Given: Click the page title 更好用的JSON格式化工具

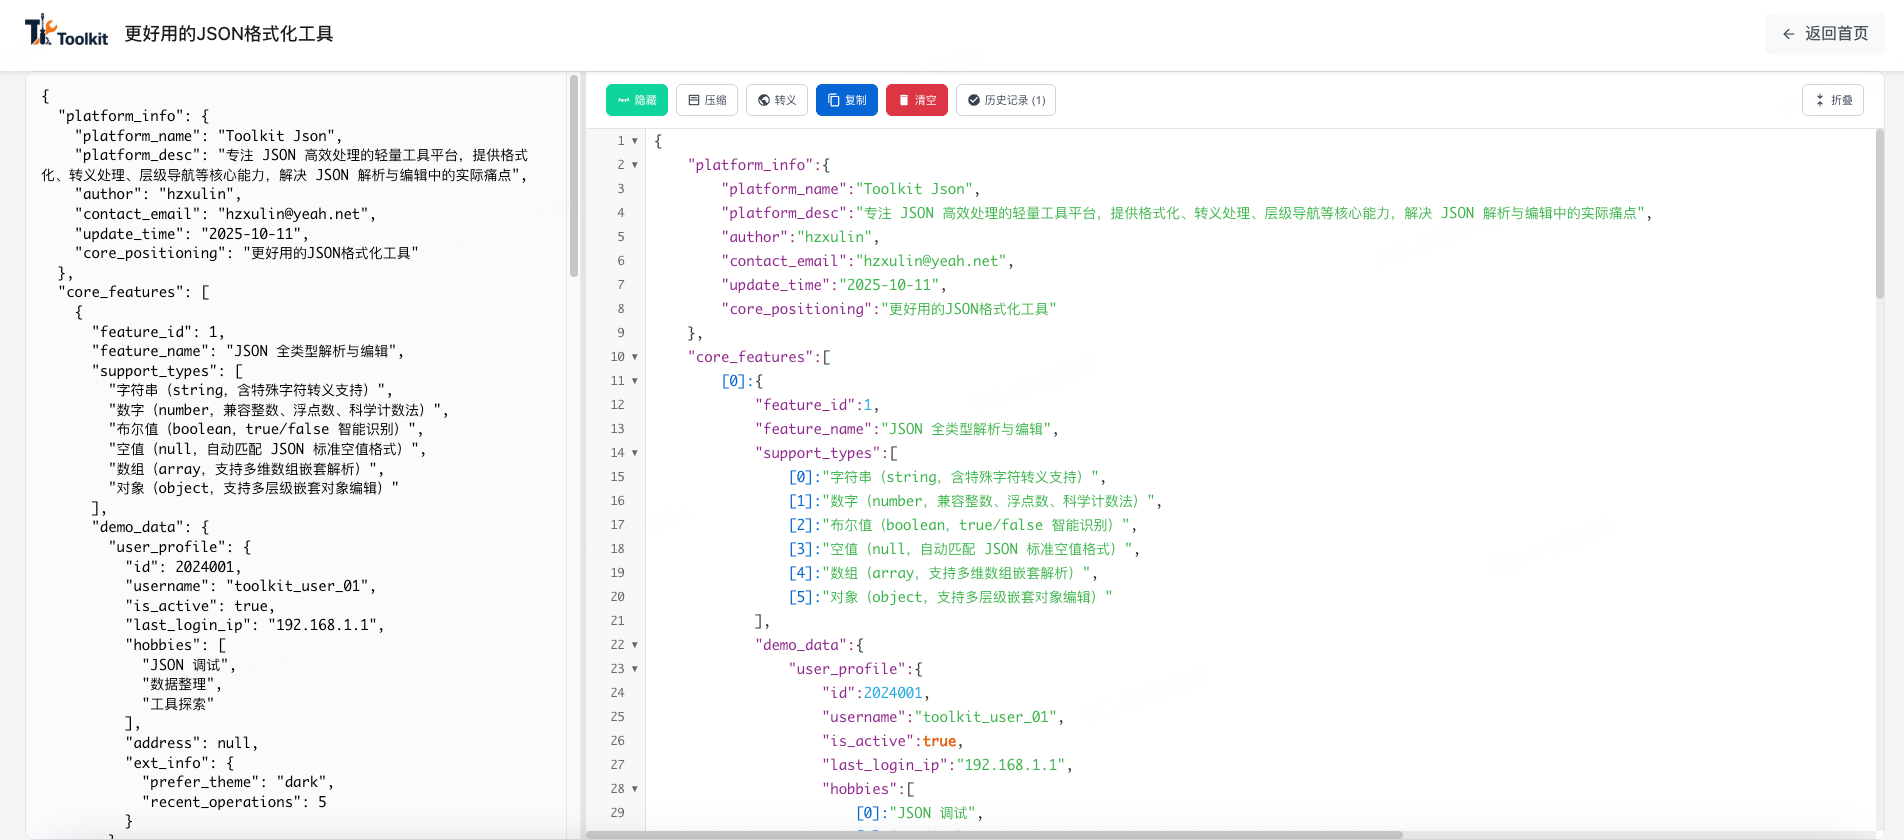Looking at the screenshot, I should (x=229, y=34).
